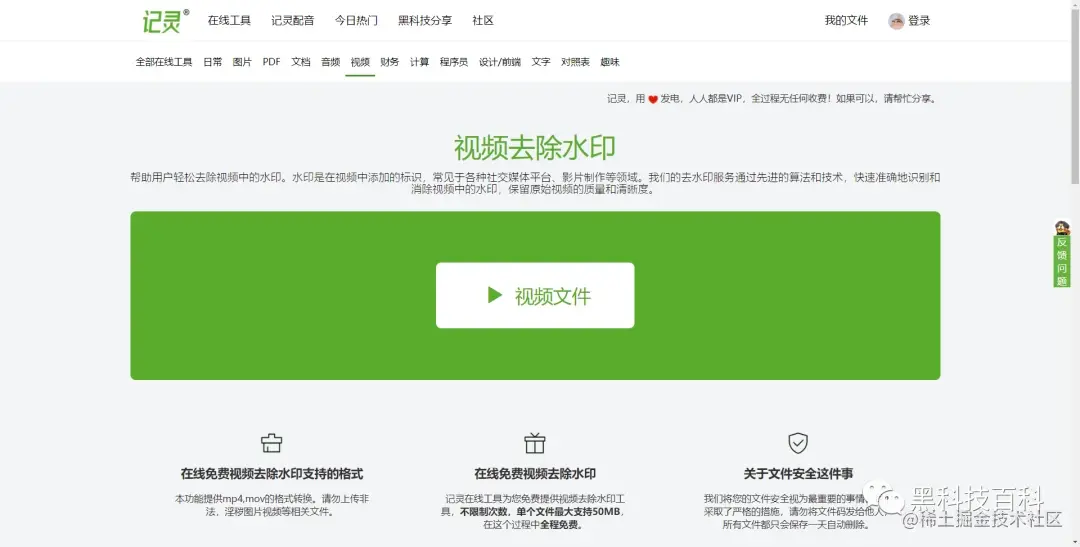
Task: Open the 计算 category
Action: [419, 62]
